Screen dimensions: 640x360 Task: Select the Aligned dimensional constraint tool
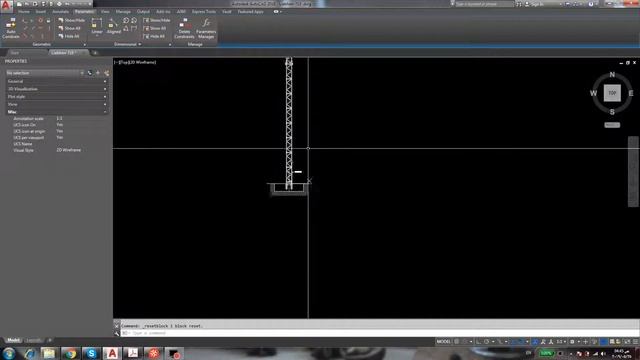click(x=113, y=27)
